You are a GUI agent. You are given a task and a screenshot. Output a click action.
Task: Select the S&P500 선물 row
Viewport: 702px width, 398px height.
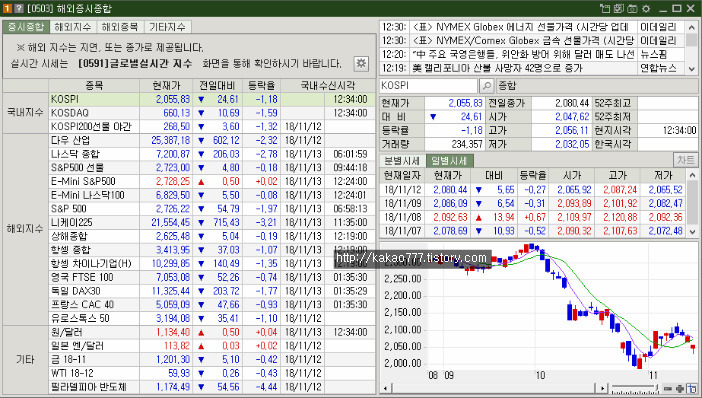[x=212, y=168]
